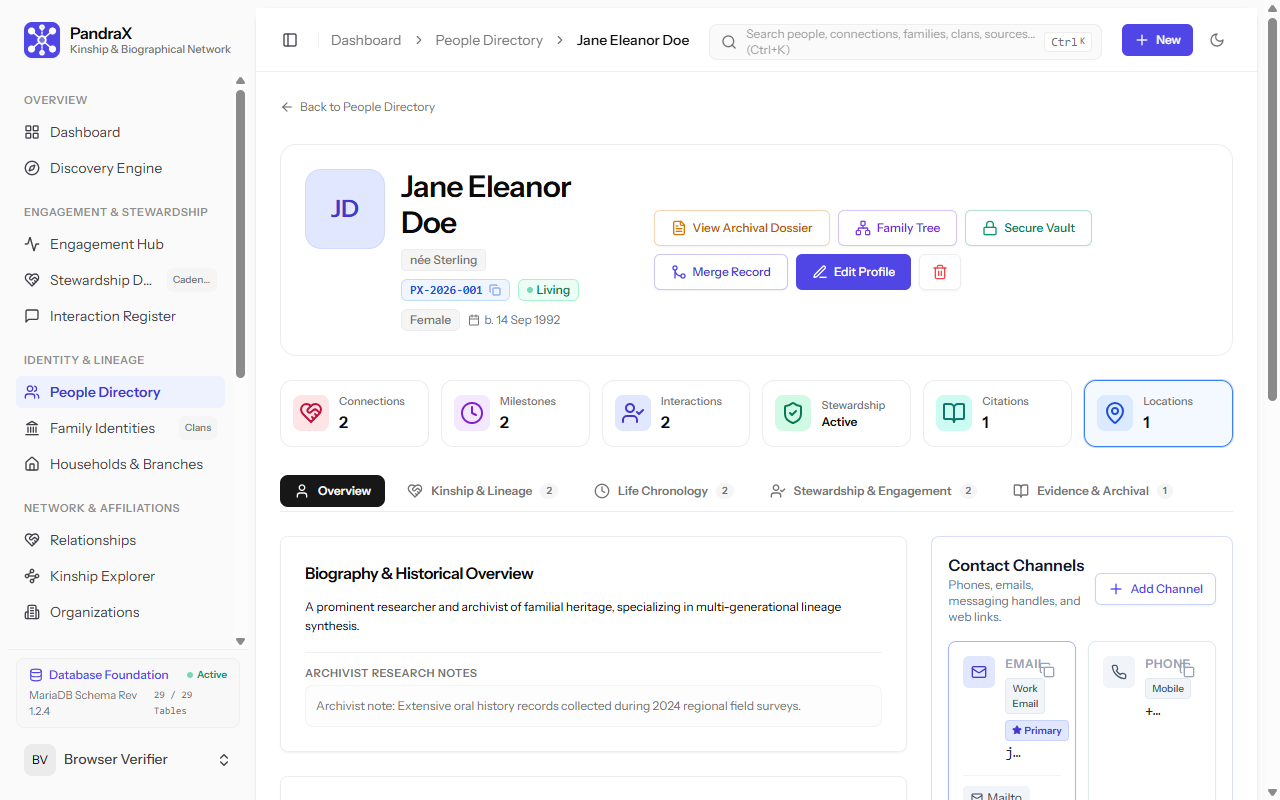
Task: Copy the phone channel value
Action: [1188, 669]
